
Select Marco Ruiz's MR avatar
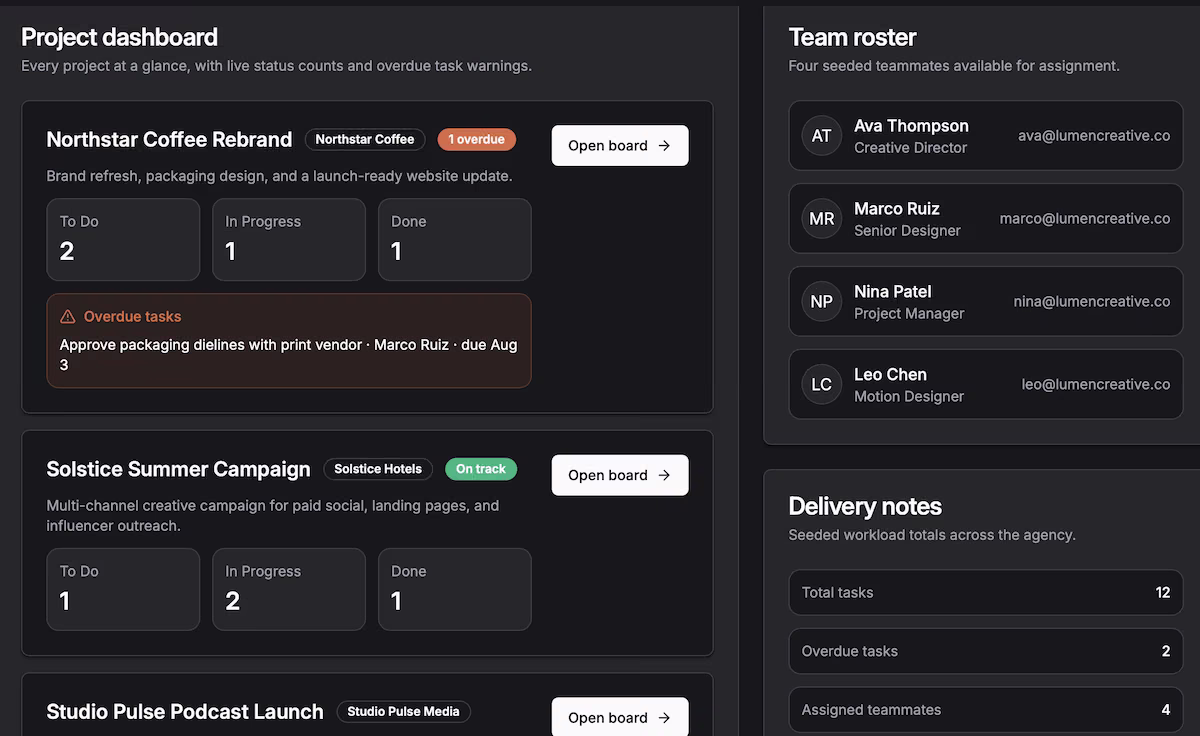tap(822, 219)
